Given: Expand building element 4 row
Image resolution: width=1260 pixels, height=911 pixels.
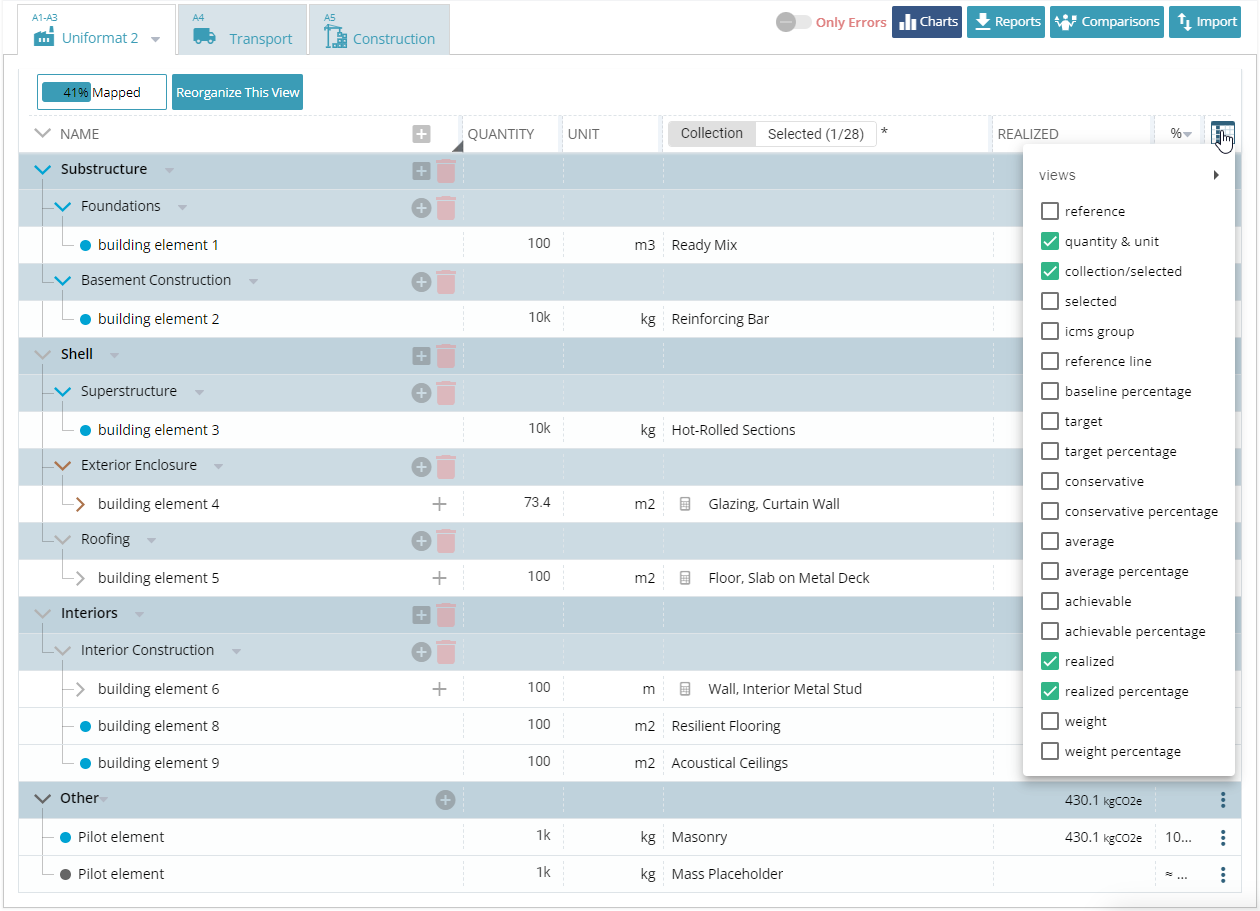Looking at the screenshot, I should click(80, 504).
